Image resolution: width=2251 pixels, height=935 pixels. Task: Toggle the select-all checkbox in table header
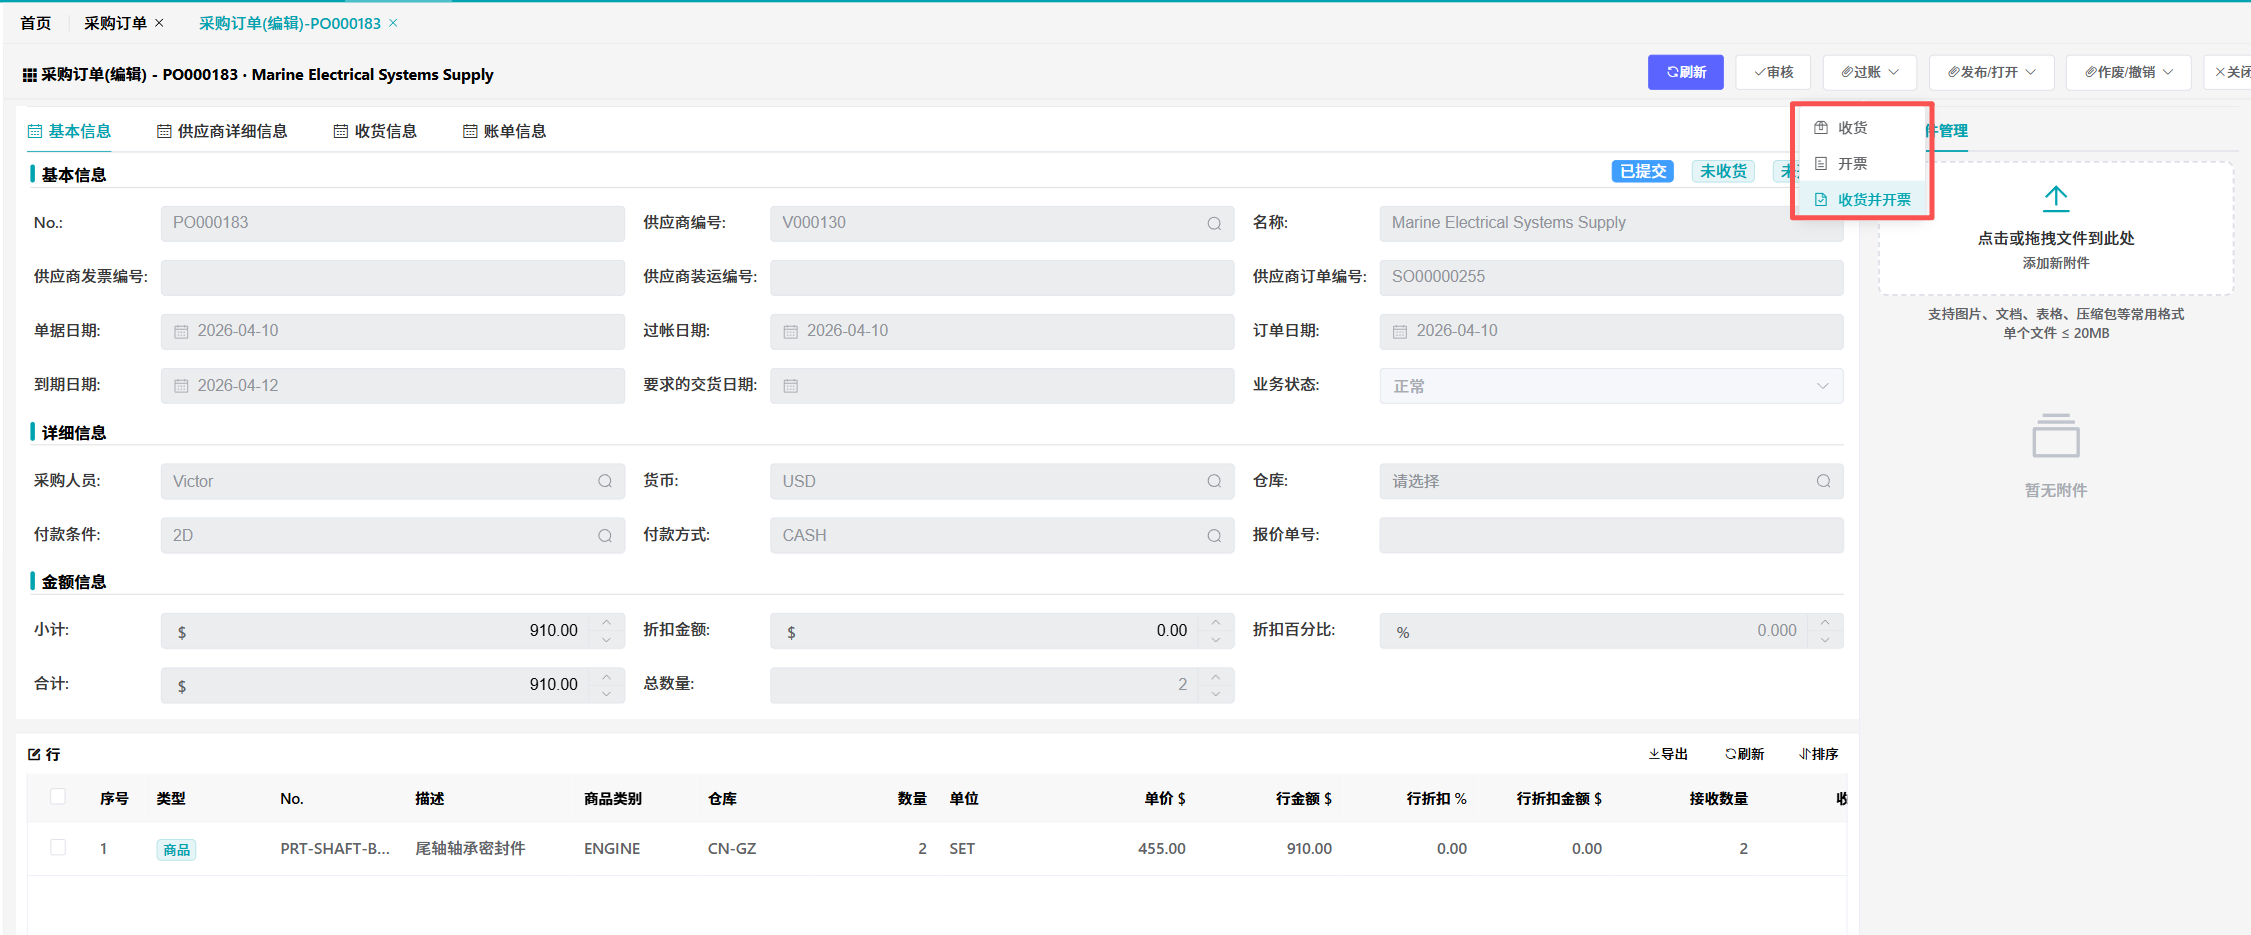click(x=58, y=797)
